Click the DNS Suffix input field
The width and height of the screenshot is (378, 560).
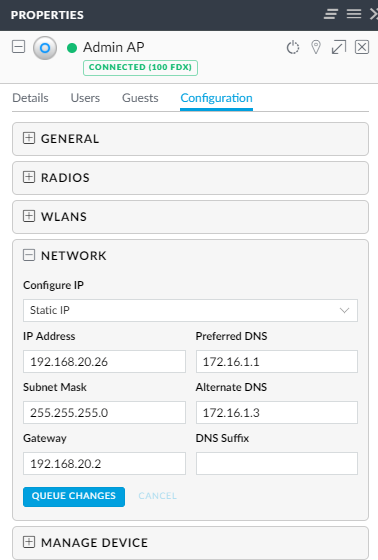tap(277, 464)
